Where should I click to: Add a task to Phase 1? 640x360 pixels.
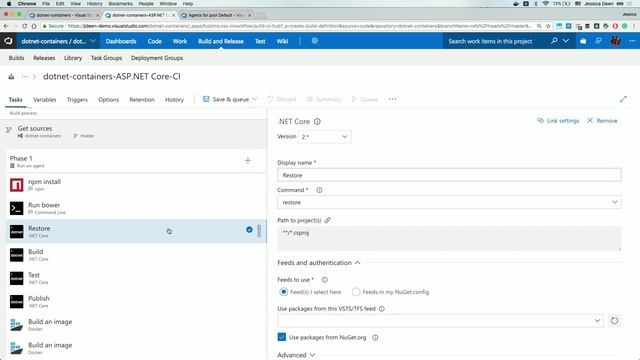[x=248, y=160]
